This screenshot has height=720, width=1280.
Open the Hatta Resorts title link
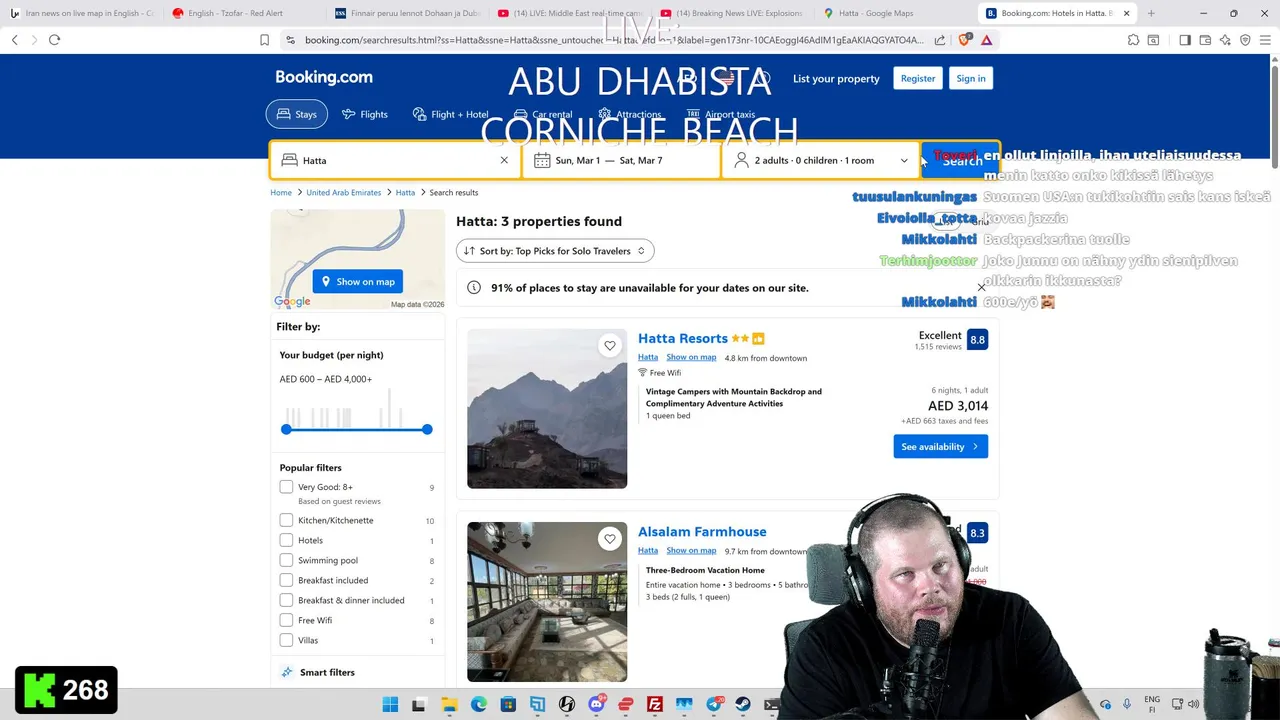(683, 339)
